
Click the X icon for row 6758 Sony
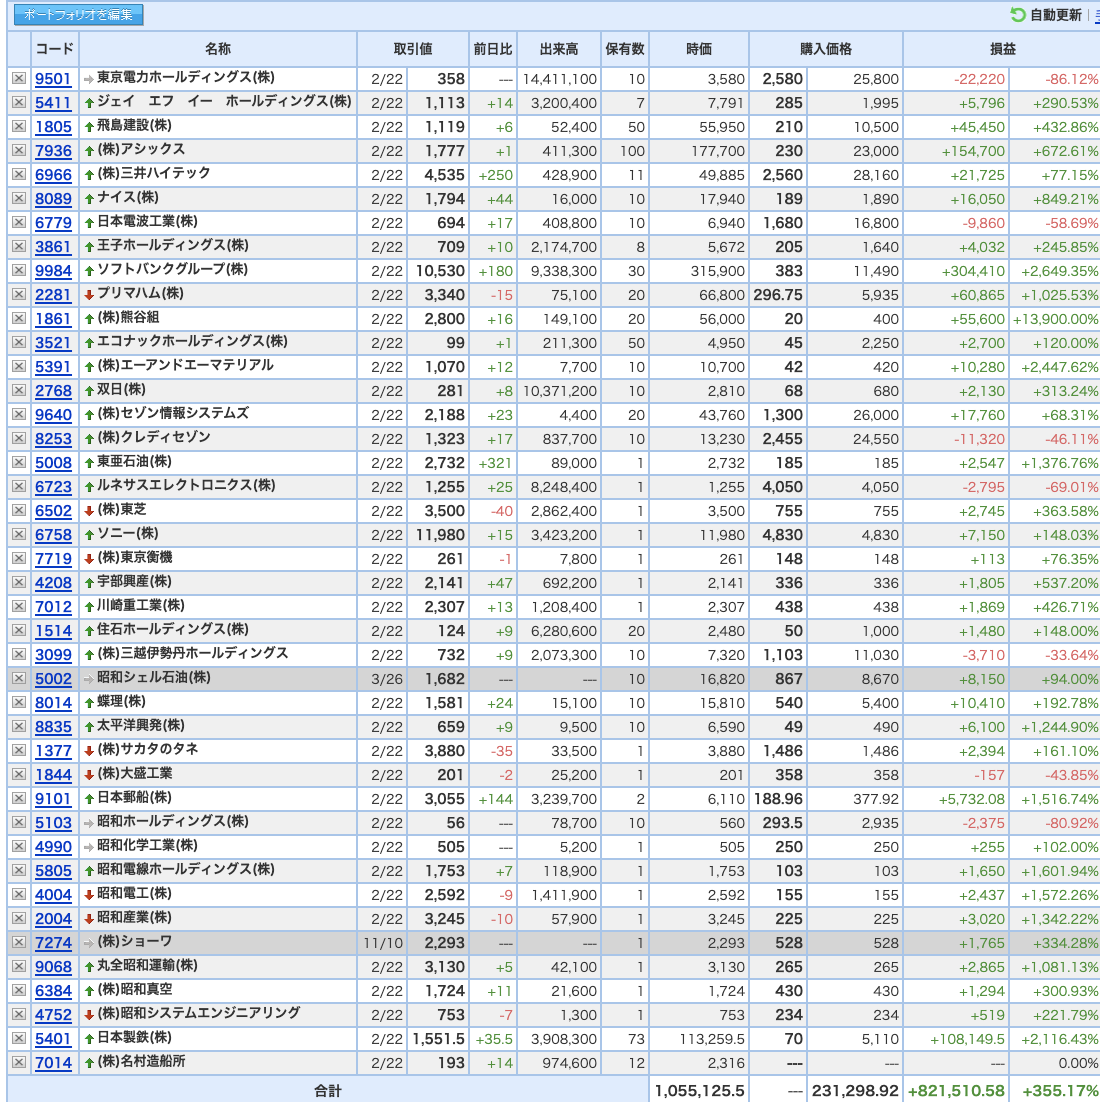pyautogui.click(x=19, y=534)
